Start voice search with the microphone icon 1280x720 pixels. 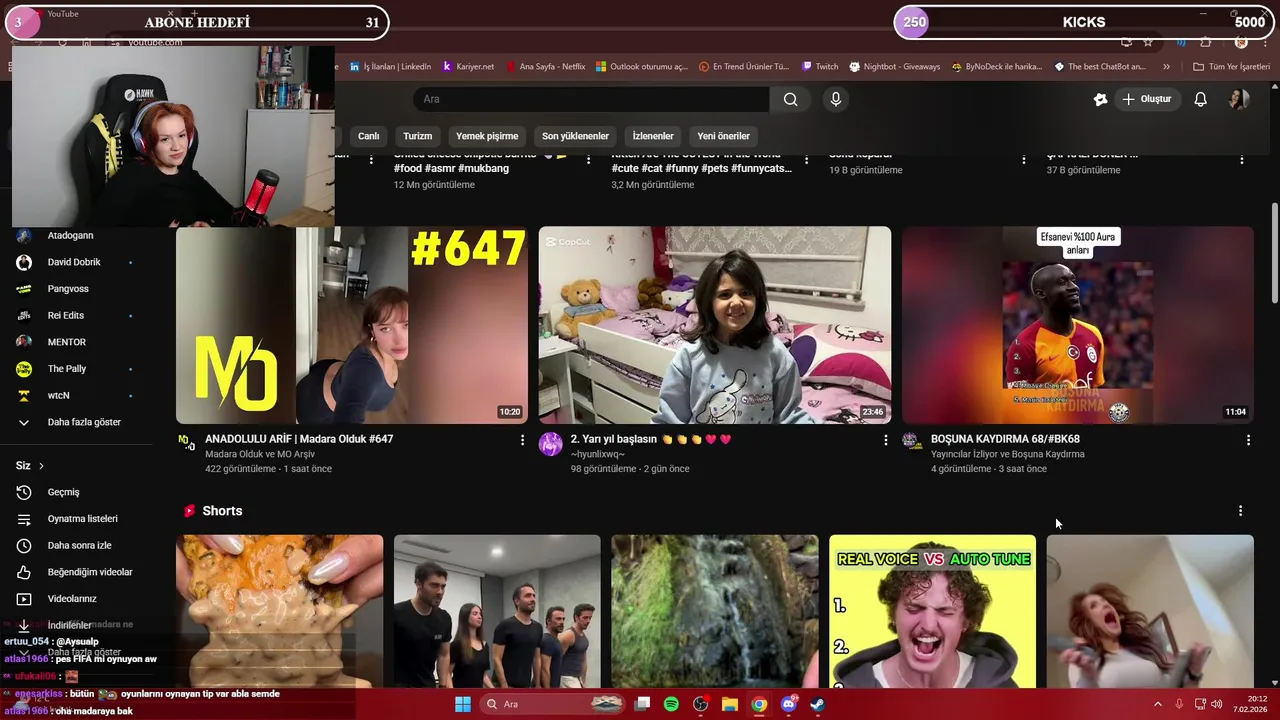[x=836, y=99]
